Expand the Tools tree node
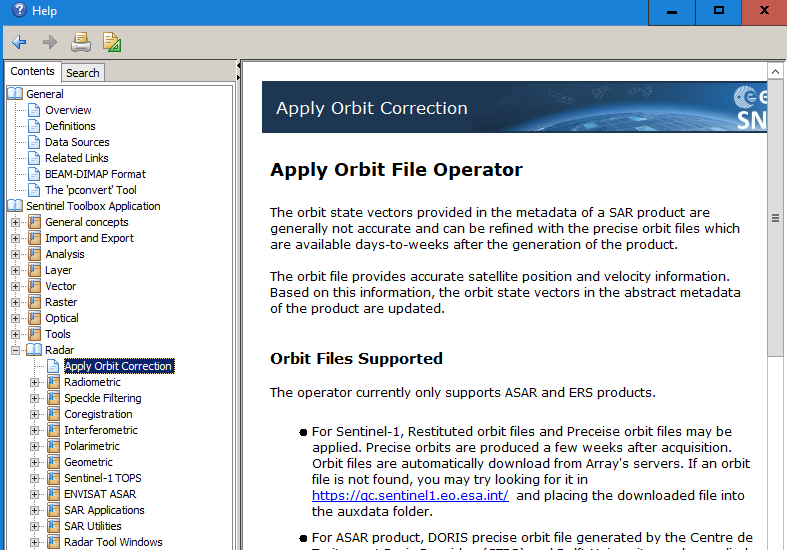 [16, 335]
